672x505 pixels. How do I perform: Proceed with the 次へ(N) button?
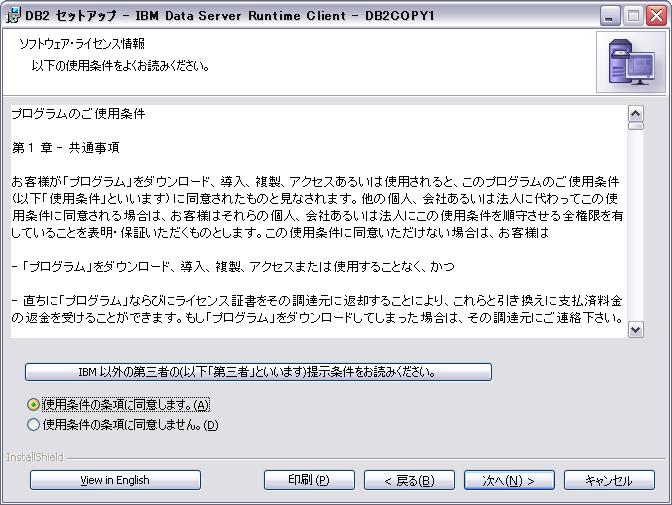click(509, 480)
